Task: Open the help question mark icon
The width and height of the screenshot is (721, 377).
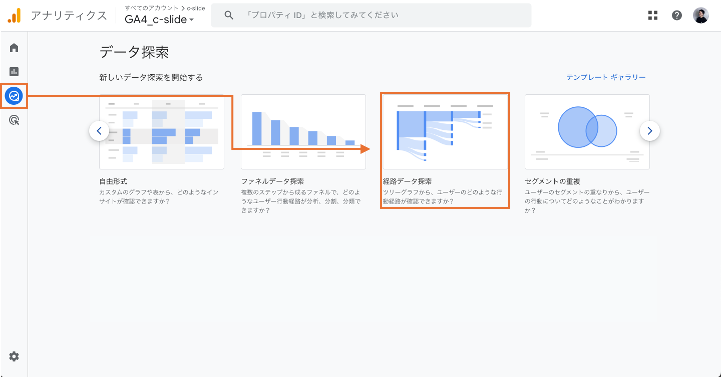Action: pos(677,15)
